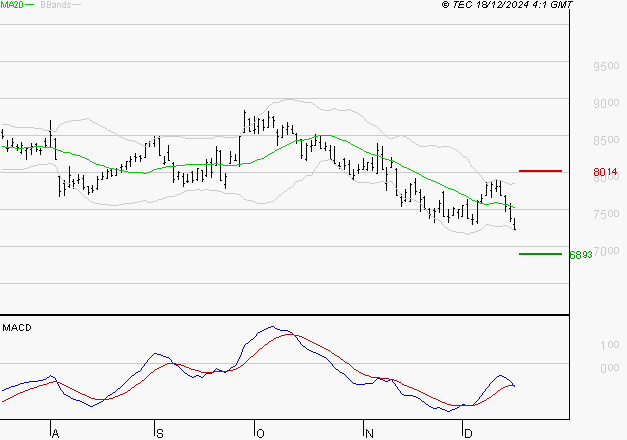
Task: Click the TEC 18/12/2024 timestamp text
Action: (507, 5)
